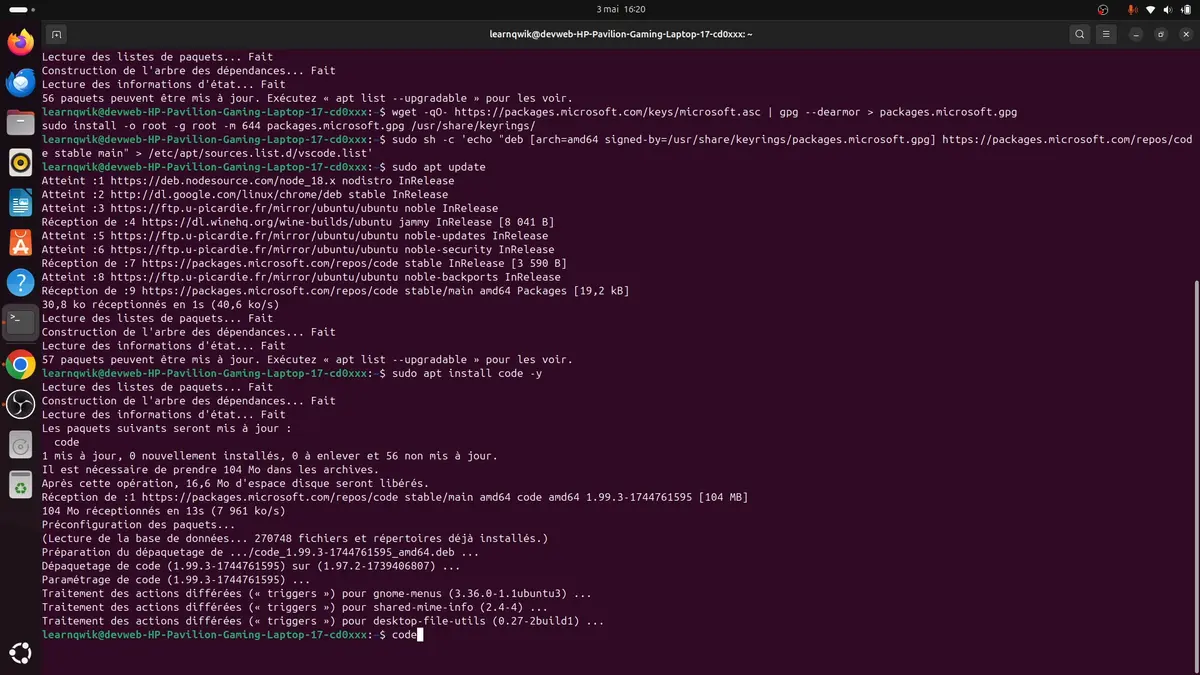Click the terminal search icon
Screen dimensions: 1200x675
1080,34
